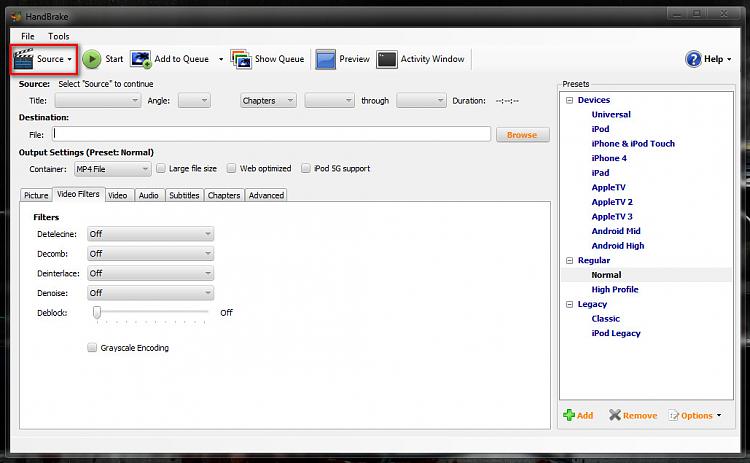Open the Container MP4 File dropdown
750x463 pixels.
click(x=112, y=169)
